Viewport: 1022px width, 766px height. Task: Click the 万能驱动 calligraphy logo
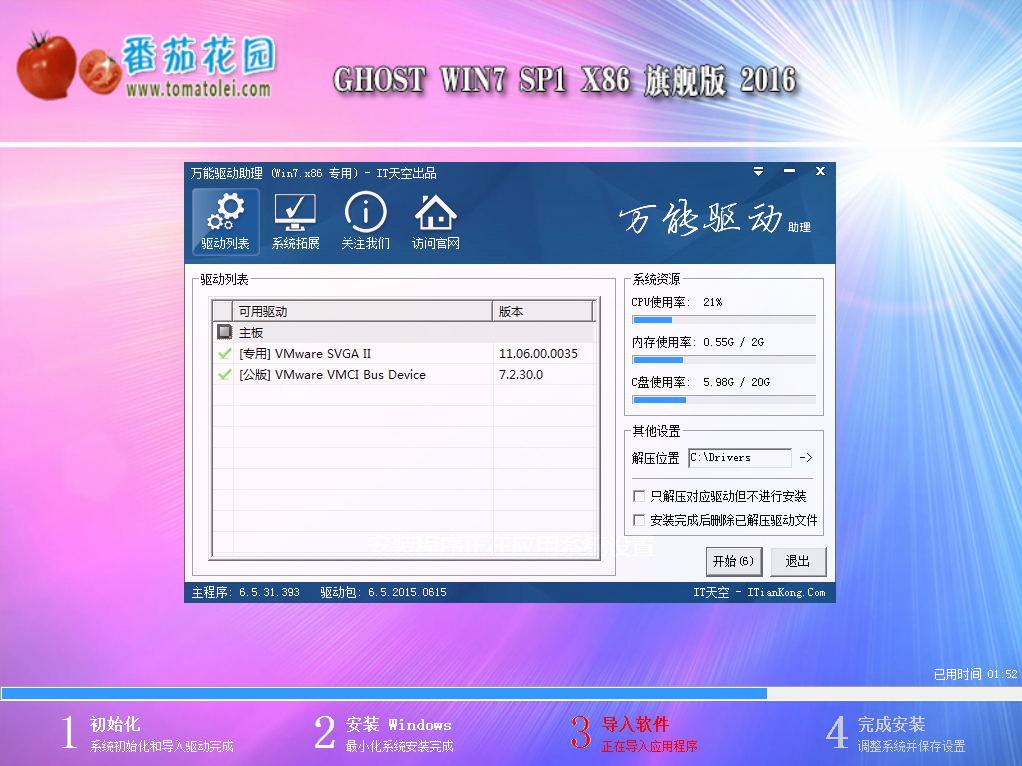(x=701, y=218)
